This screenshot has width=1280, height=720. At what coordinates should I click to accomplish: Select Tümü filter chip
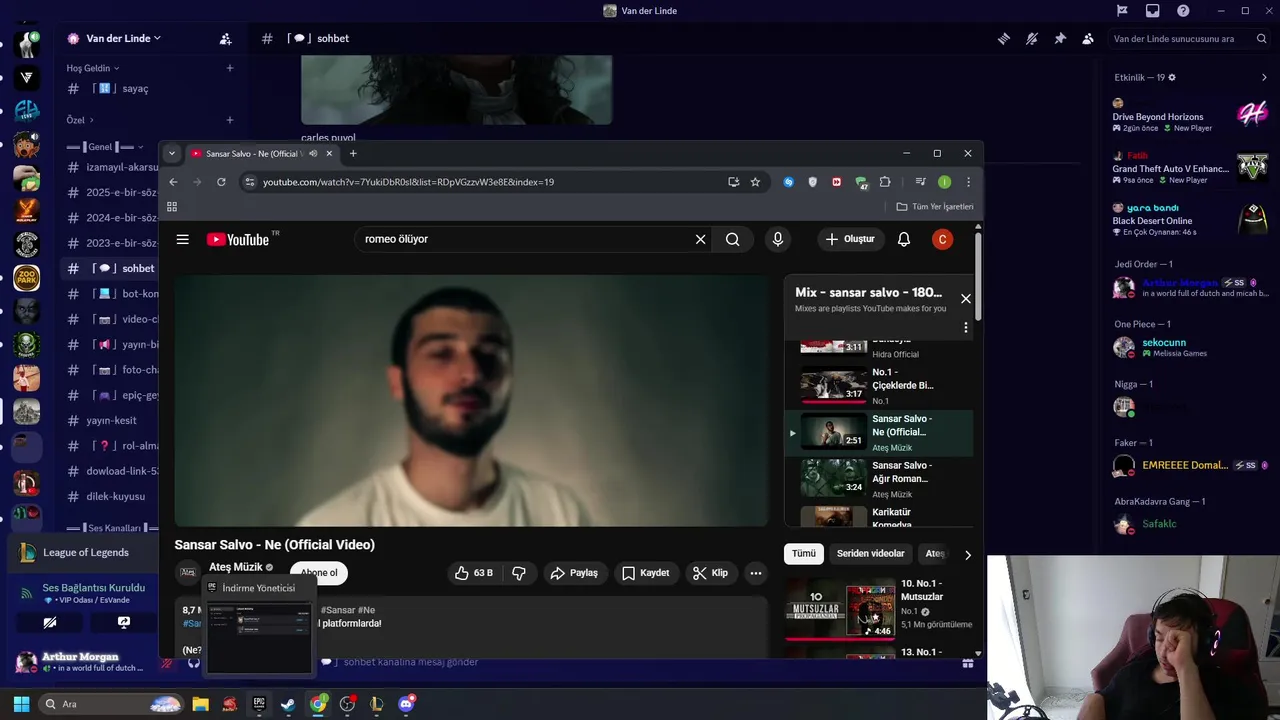pos(803,553)
